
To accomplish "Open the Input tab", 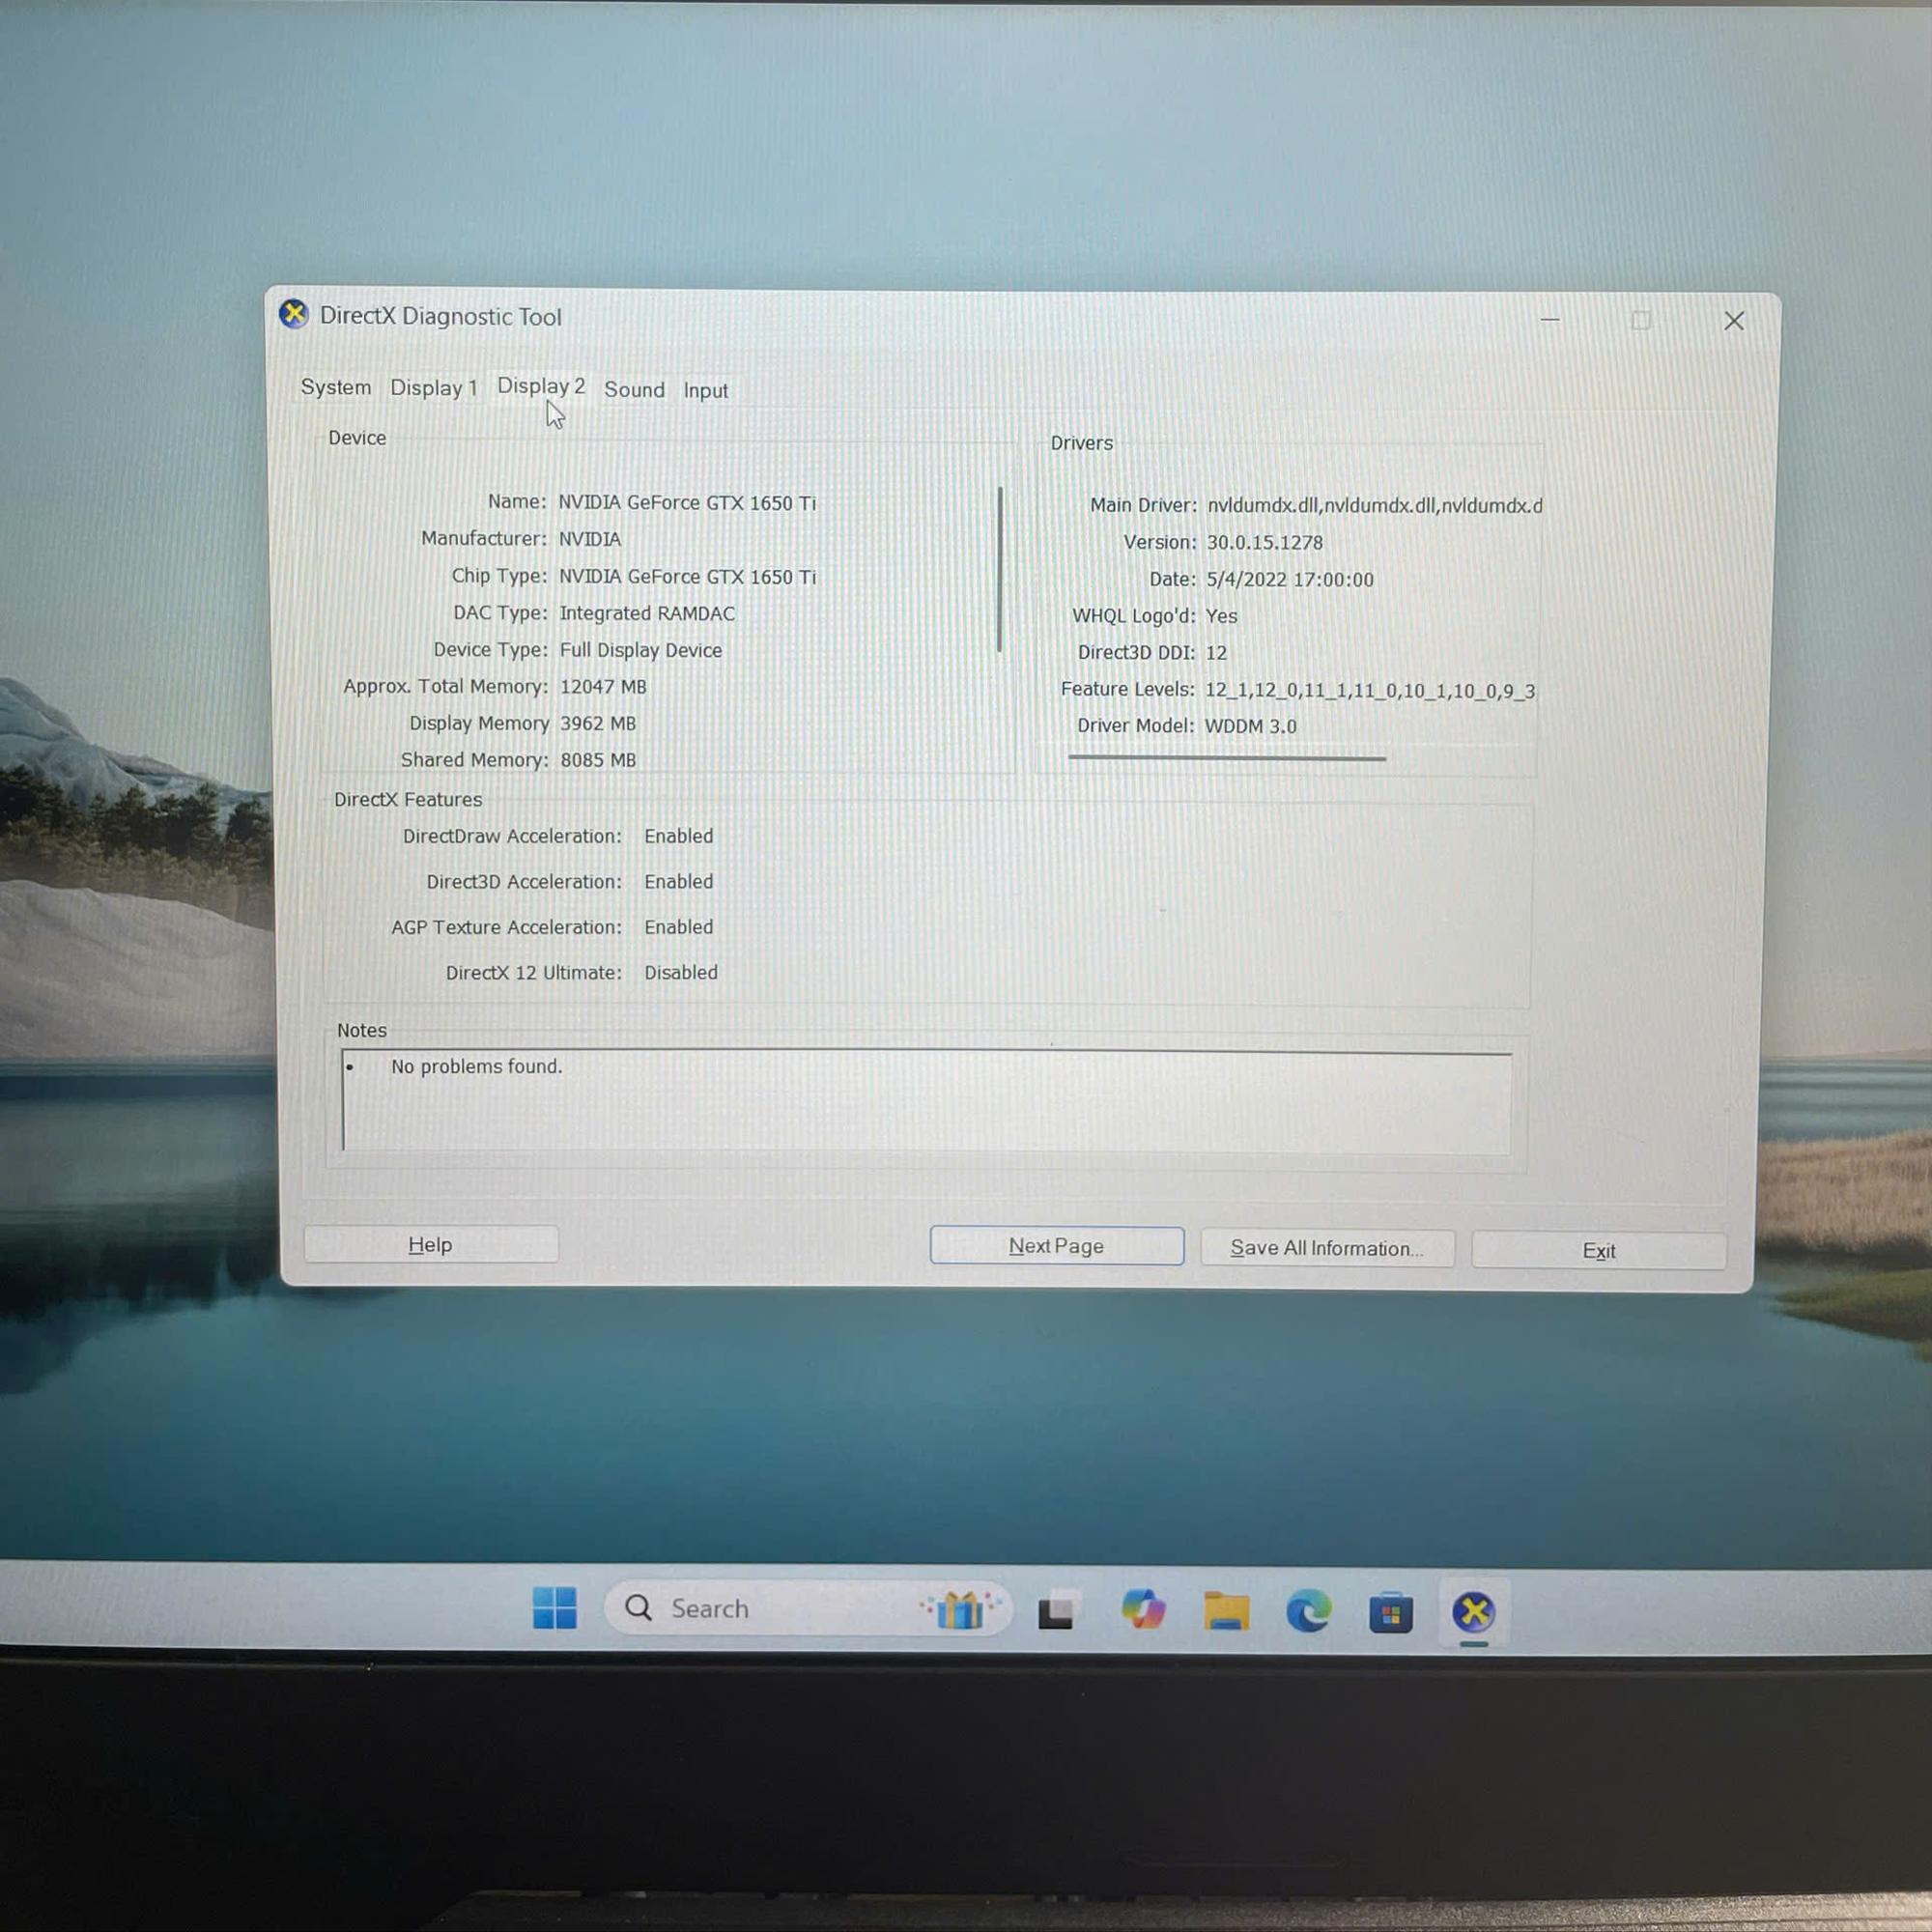I will [705, 391].
